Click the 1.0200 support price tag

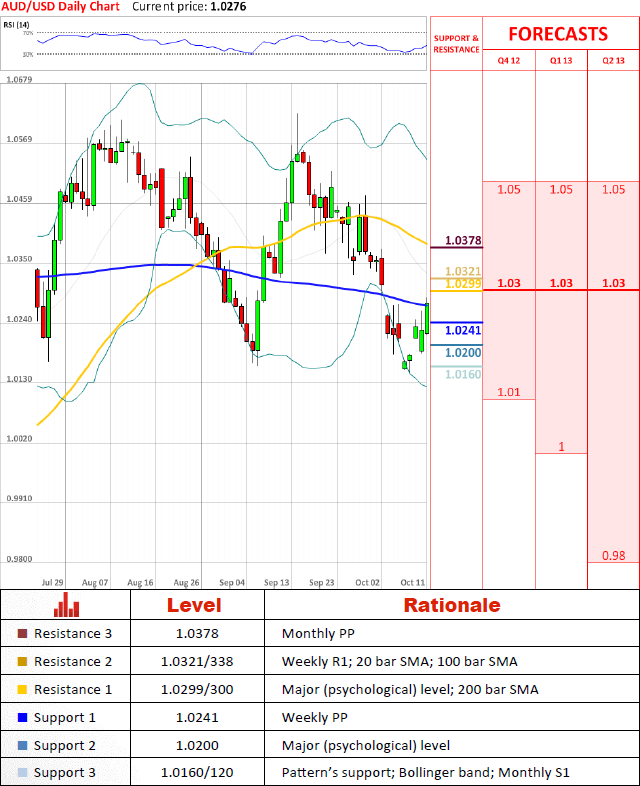[x=462, y=352]
